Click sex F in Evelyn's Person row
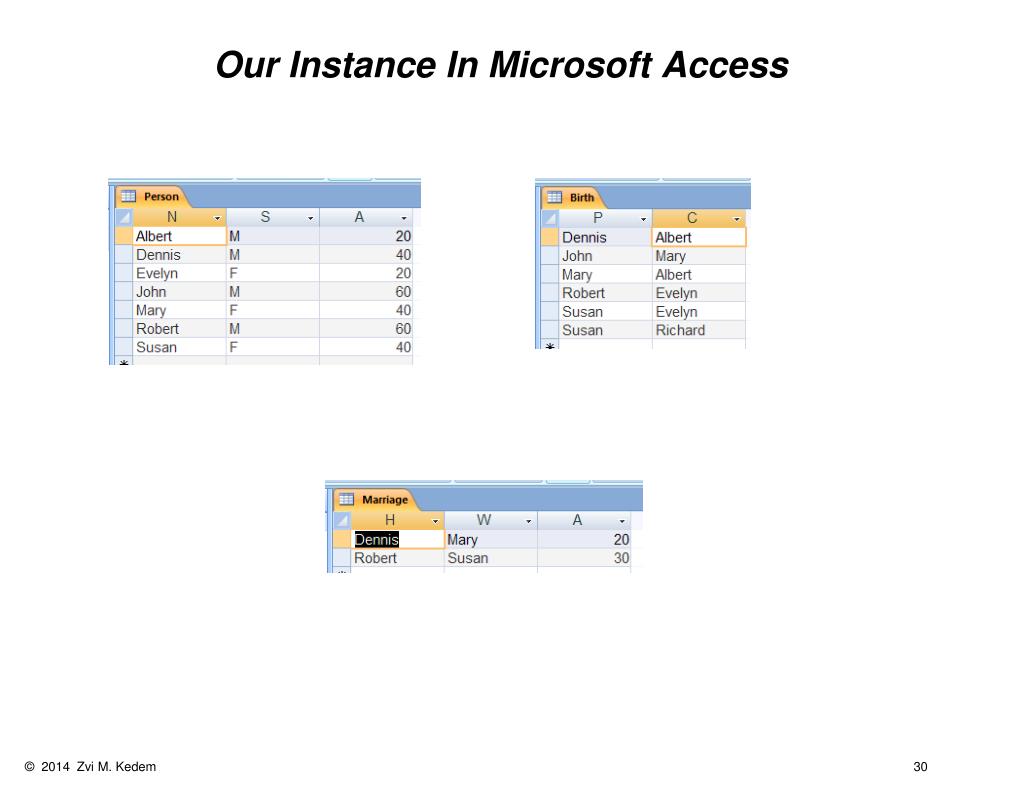1024x791 pixels. pyautogui.click(x=273, y=273)
